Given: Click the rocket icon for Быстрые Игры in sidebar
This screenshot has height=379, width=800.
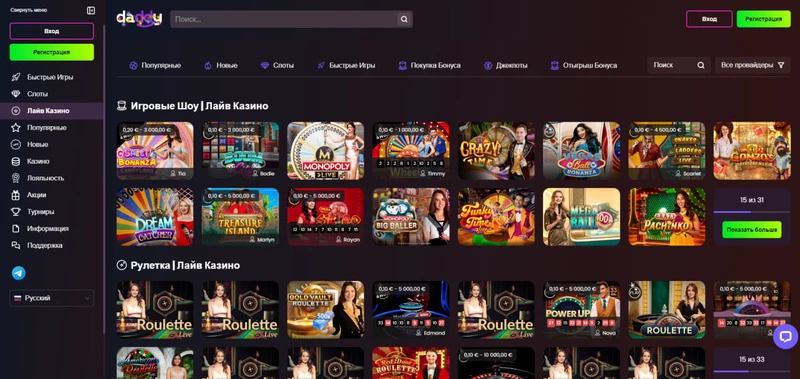Looking at the screenshot, I should tap(16, 77).
